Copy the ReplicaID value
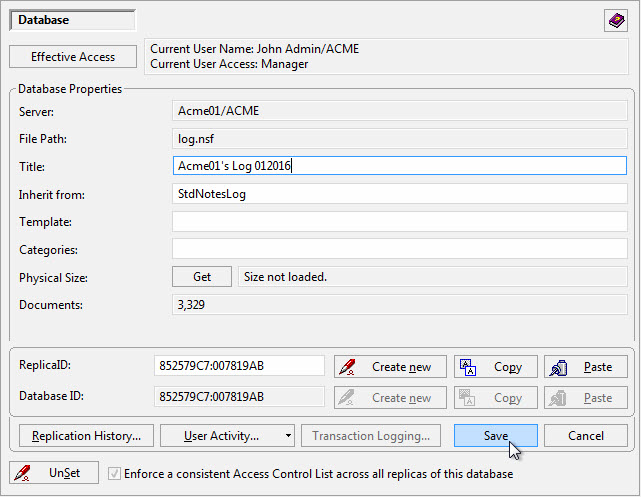Viewport: 641px width, 497px height. tap(495, 367)
